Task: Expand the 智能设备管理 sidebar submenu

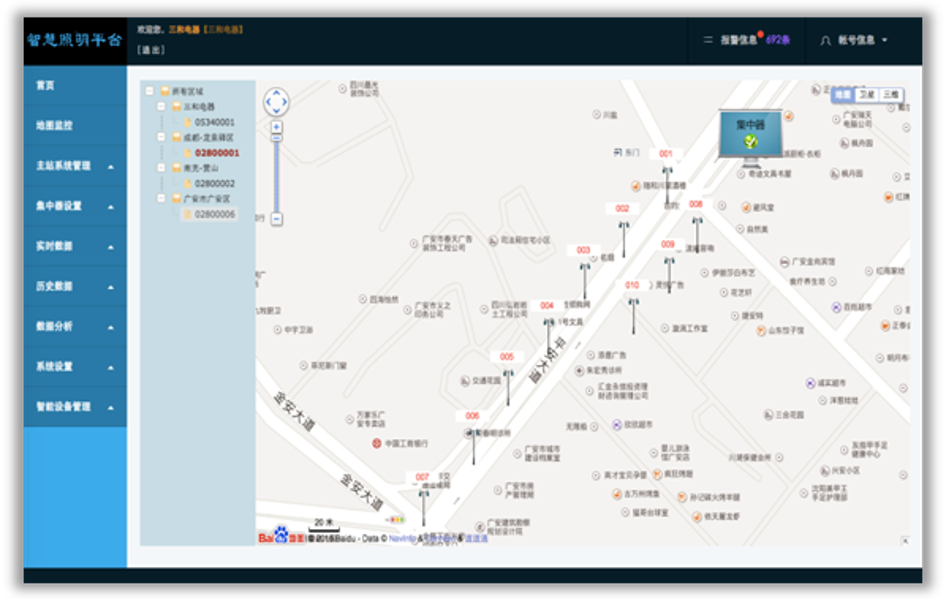Action: pos(110,408)
